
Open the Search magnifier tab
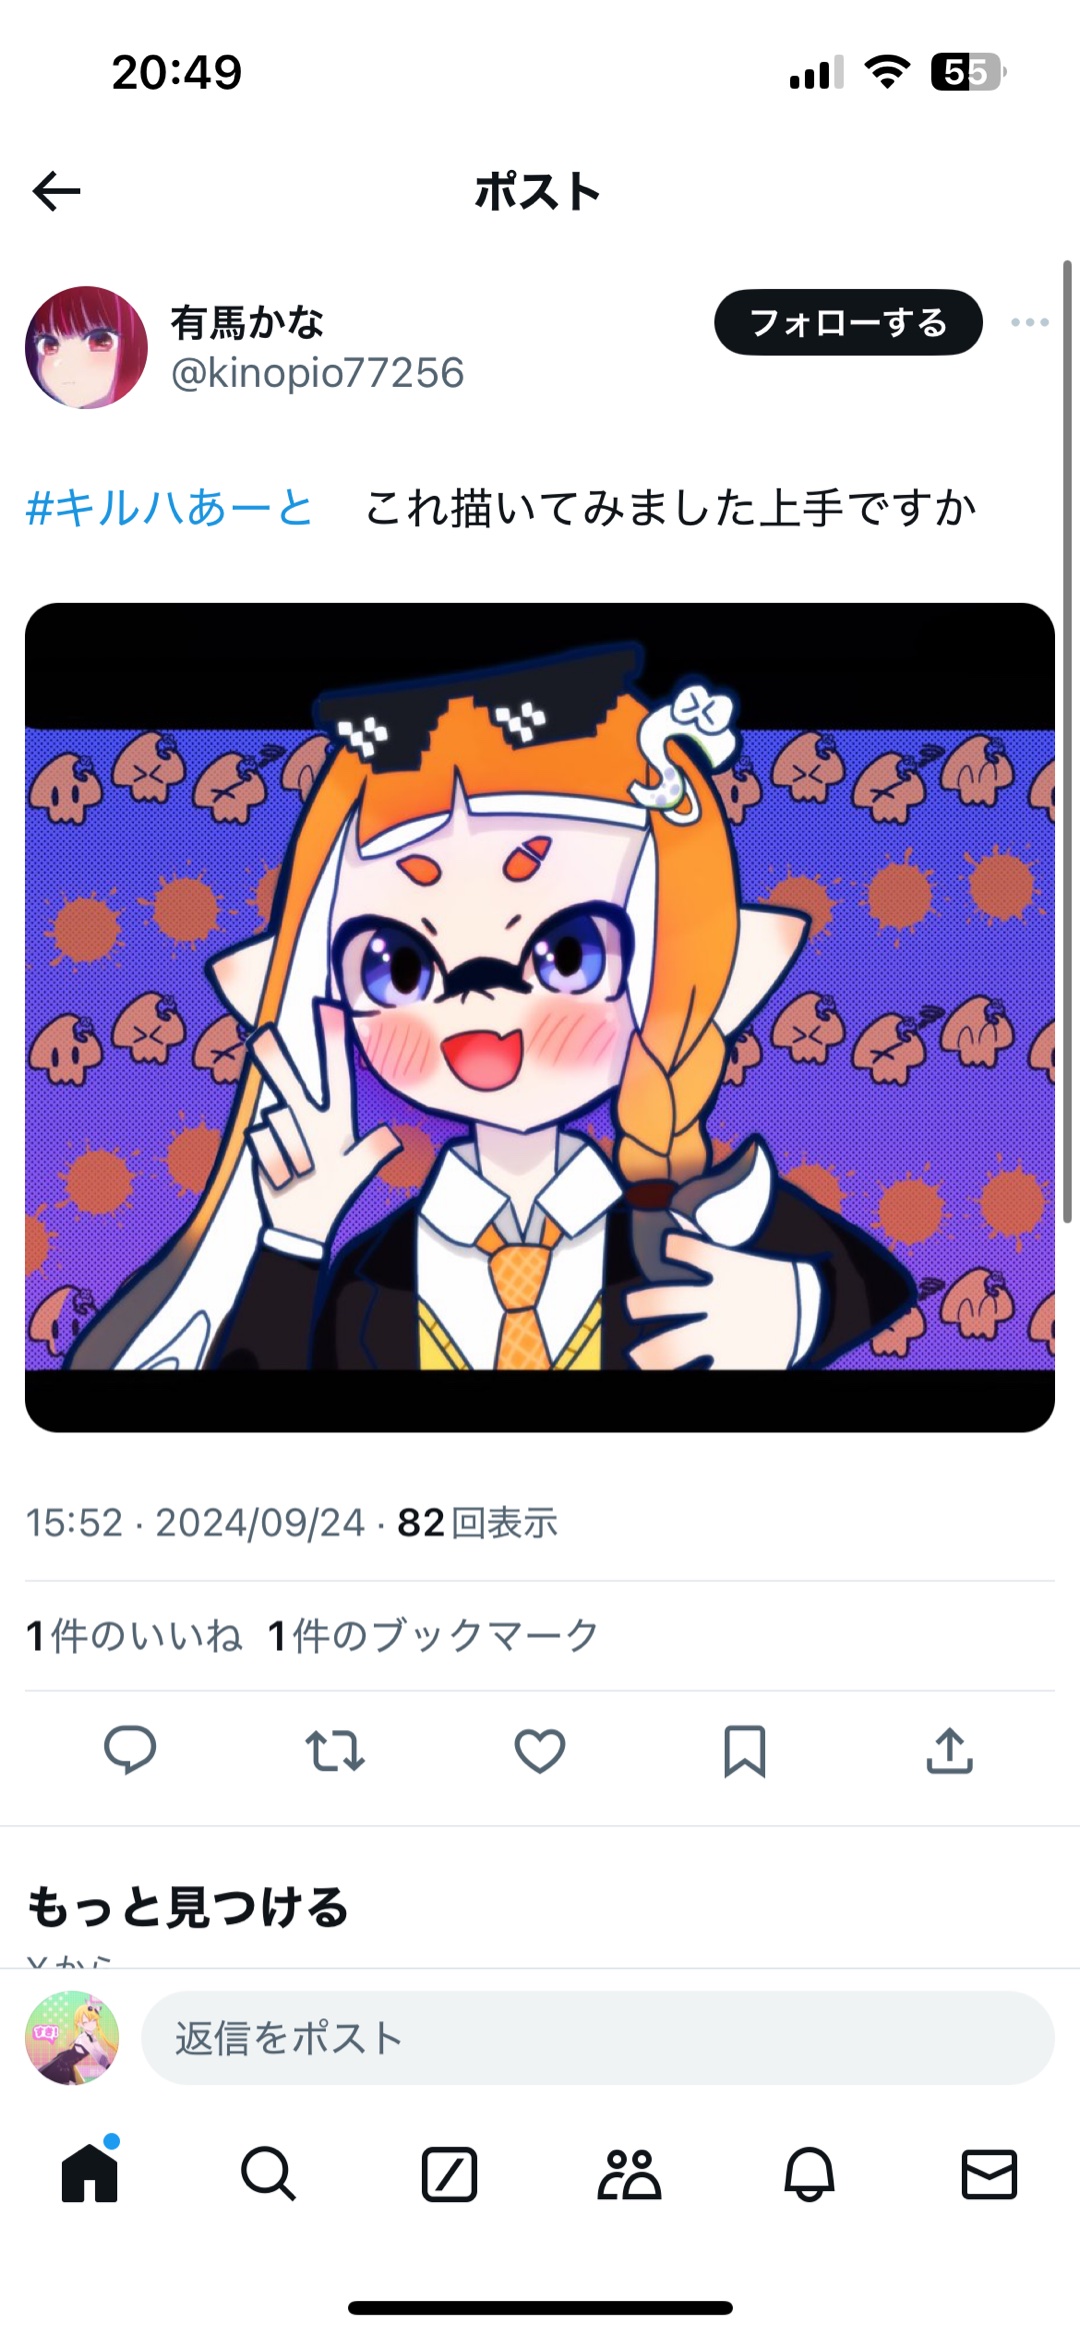pos(269,2174)
